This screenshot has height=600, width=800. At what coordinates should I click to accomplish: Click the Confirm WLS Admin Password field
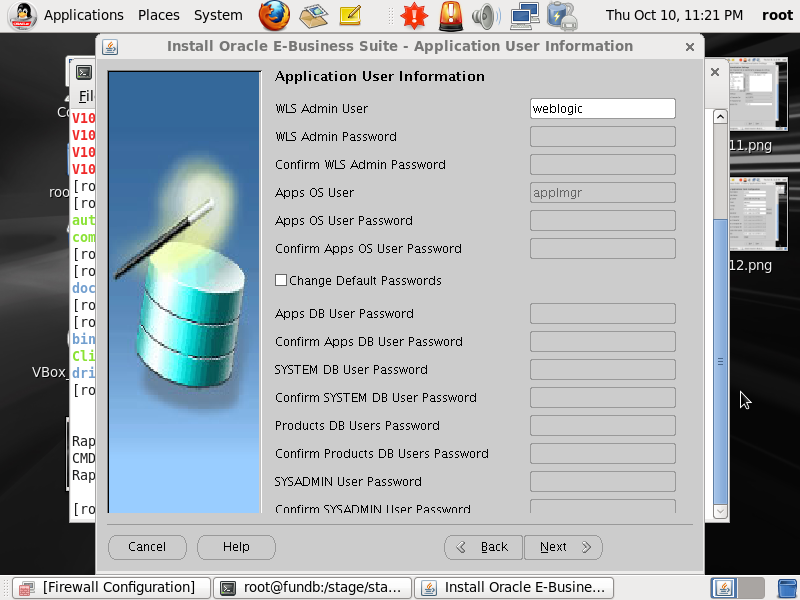pyautogui.click(x=603, y=165)
